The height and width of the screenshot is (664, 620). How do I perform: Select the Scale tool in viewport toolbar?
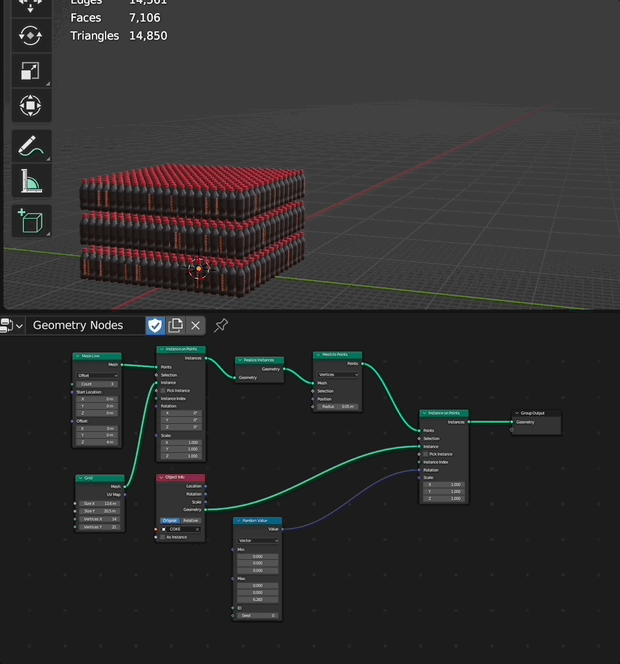[x=31, y=71]
